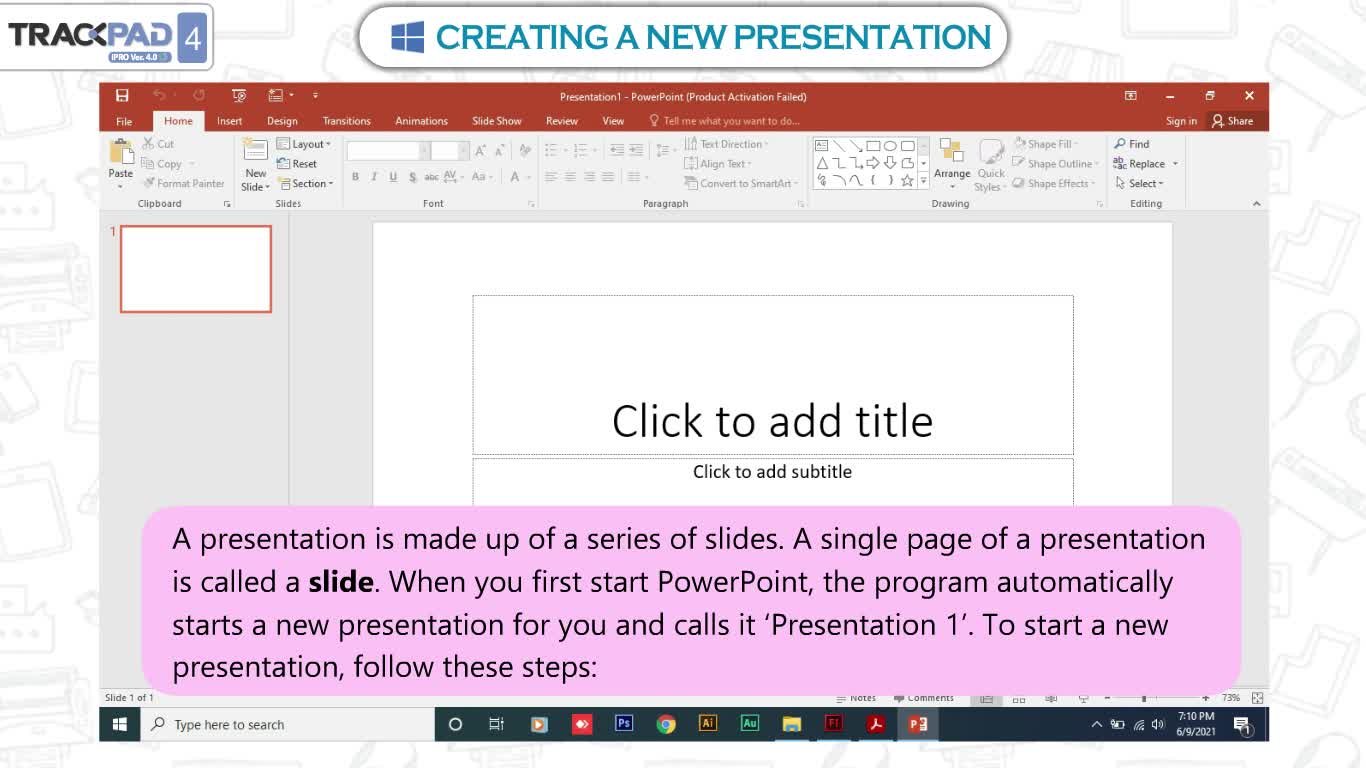Open File Explorer from the taskbar
This screenshot has width=1366, height=768.
pos(792,724)
